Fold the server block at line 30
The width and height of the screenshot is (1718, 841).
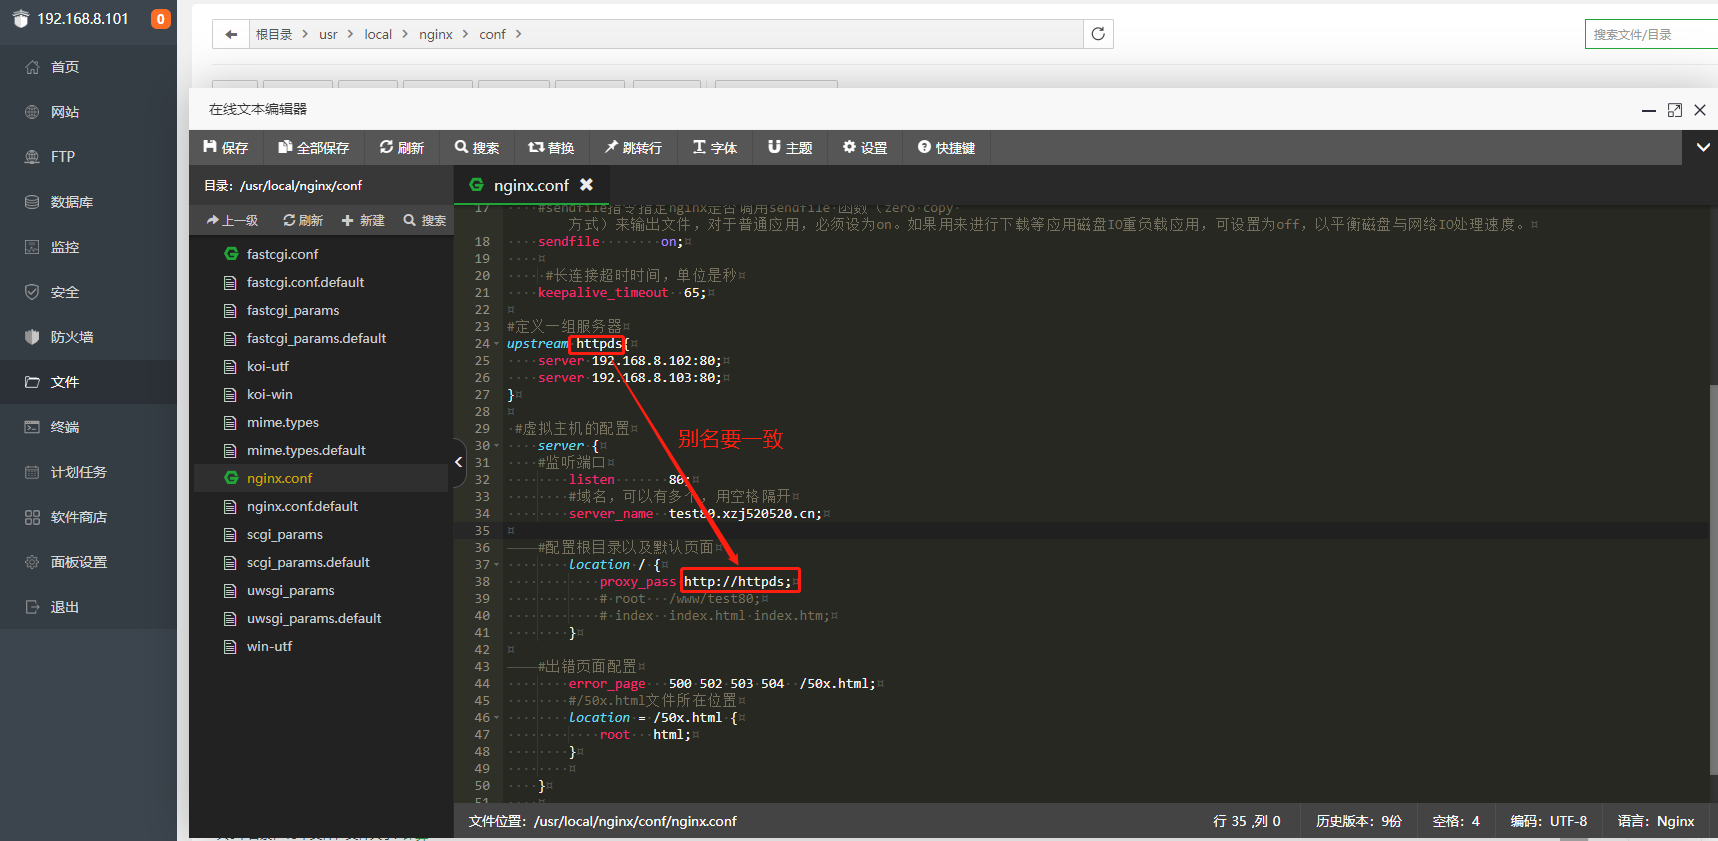click(496, 446)
